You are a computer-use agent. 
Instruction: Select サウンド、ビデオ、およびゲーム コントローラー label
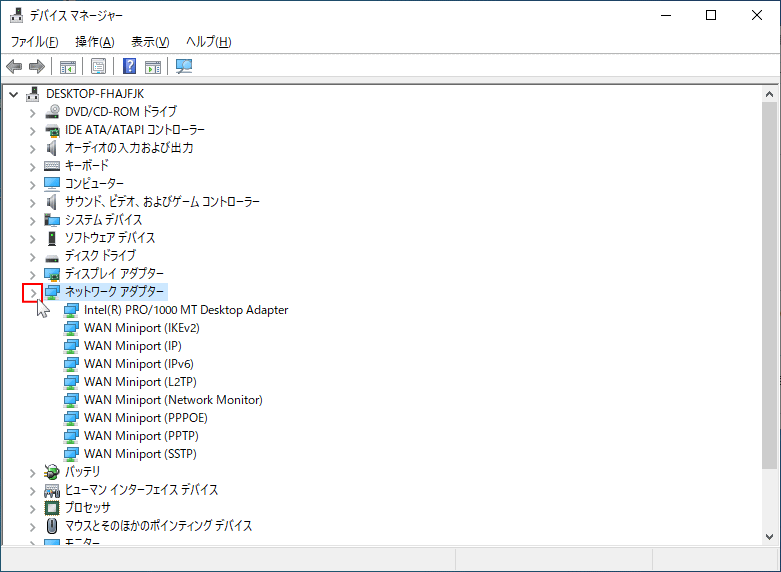[162, 202]
